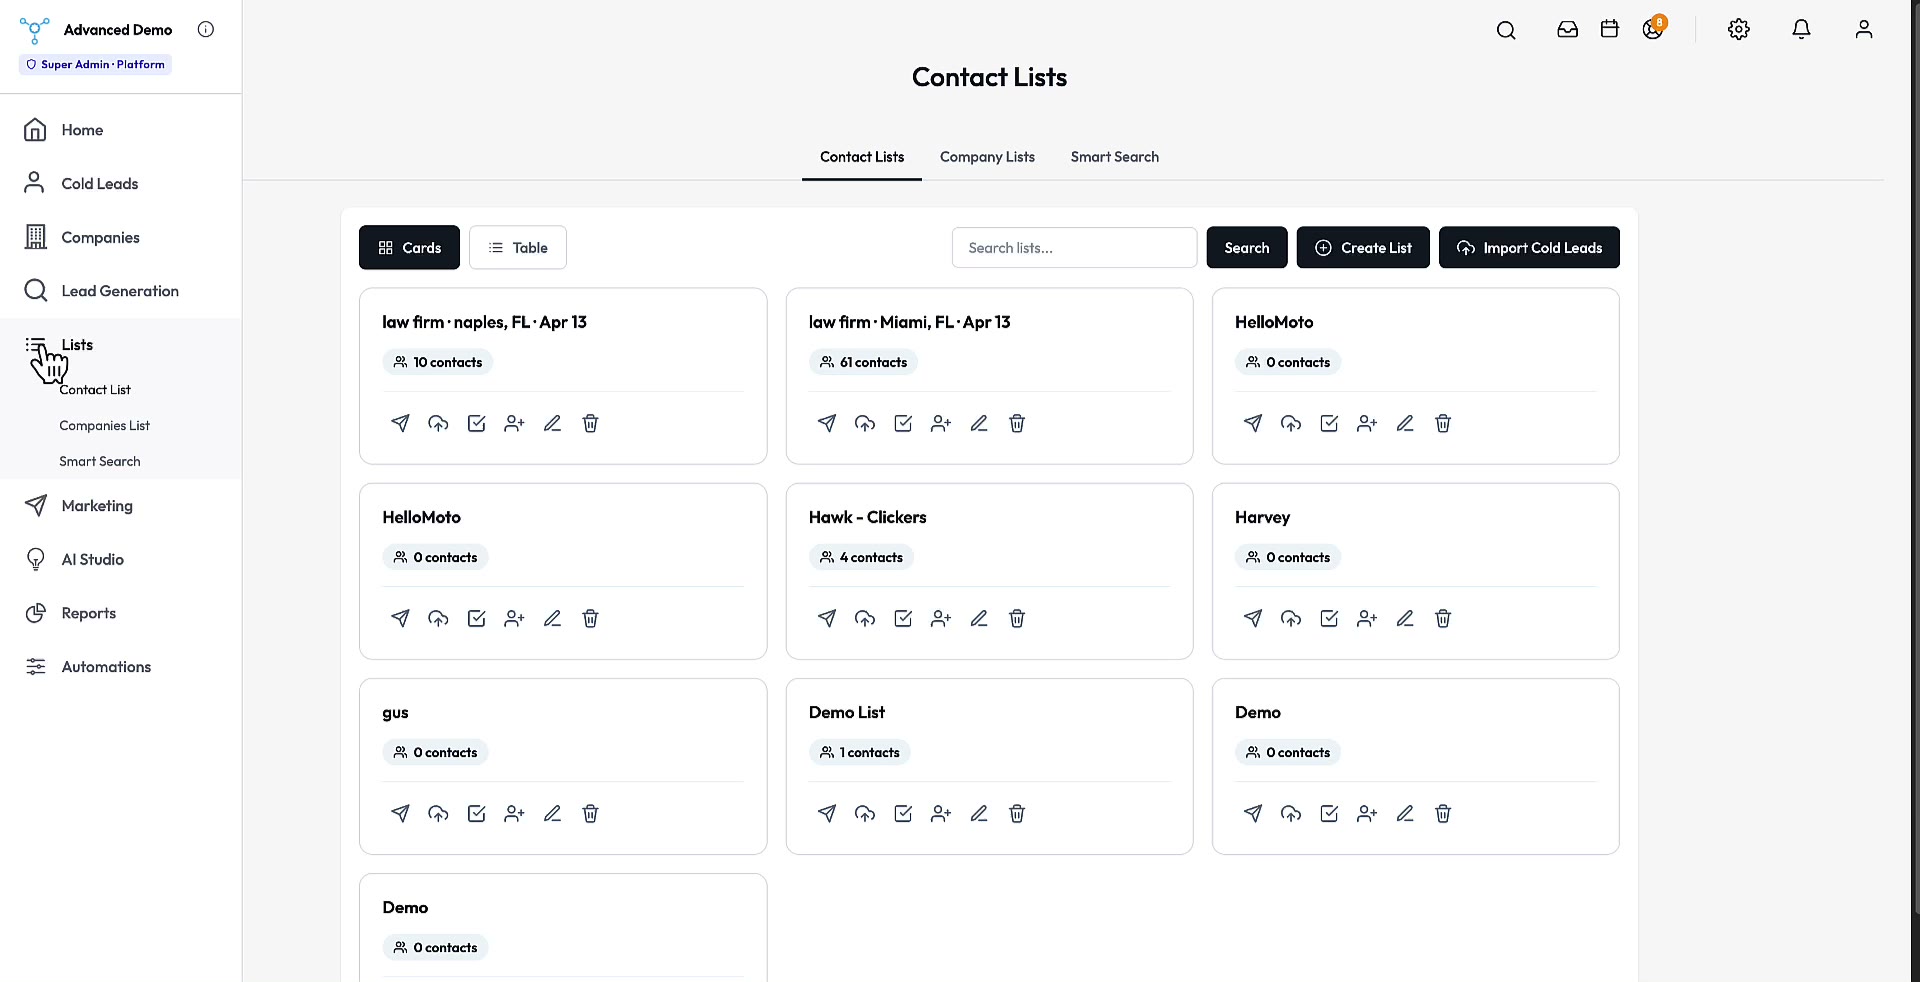The height and width of the screenshot is (982, 1920).
Task: Open the notification bell icon
Action: click(1801, 29)
